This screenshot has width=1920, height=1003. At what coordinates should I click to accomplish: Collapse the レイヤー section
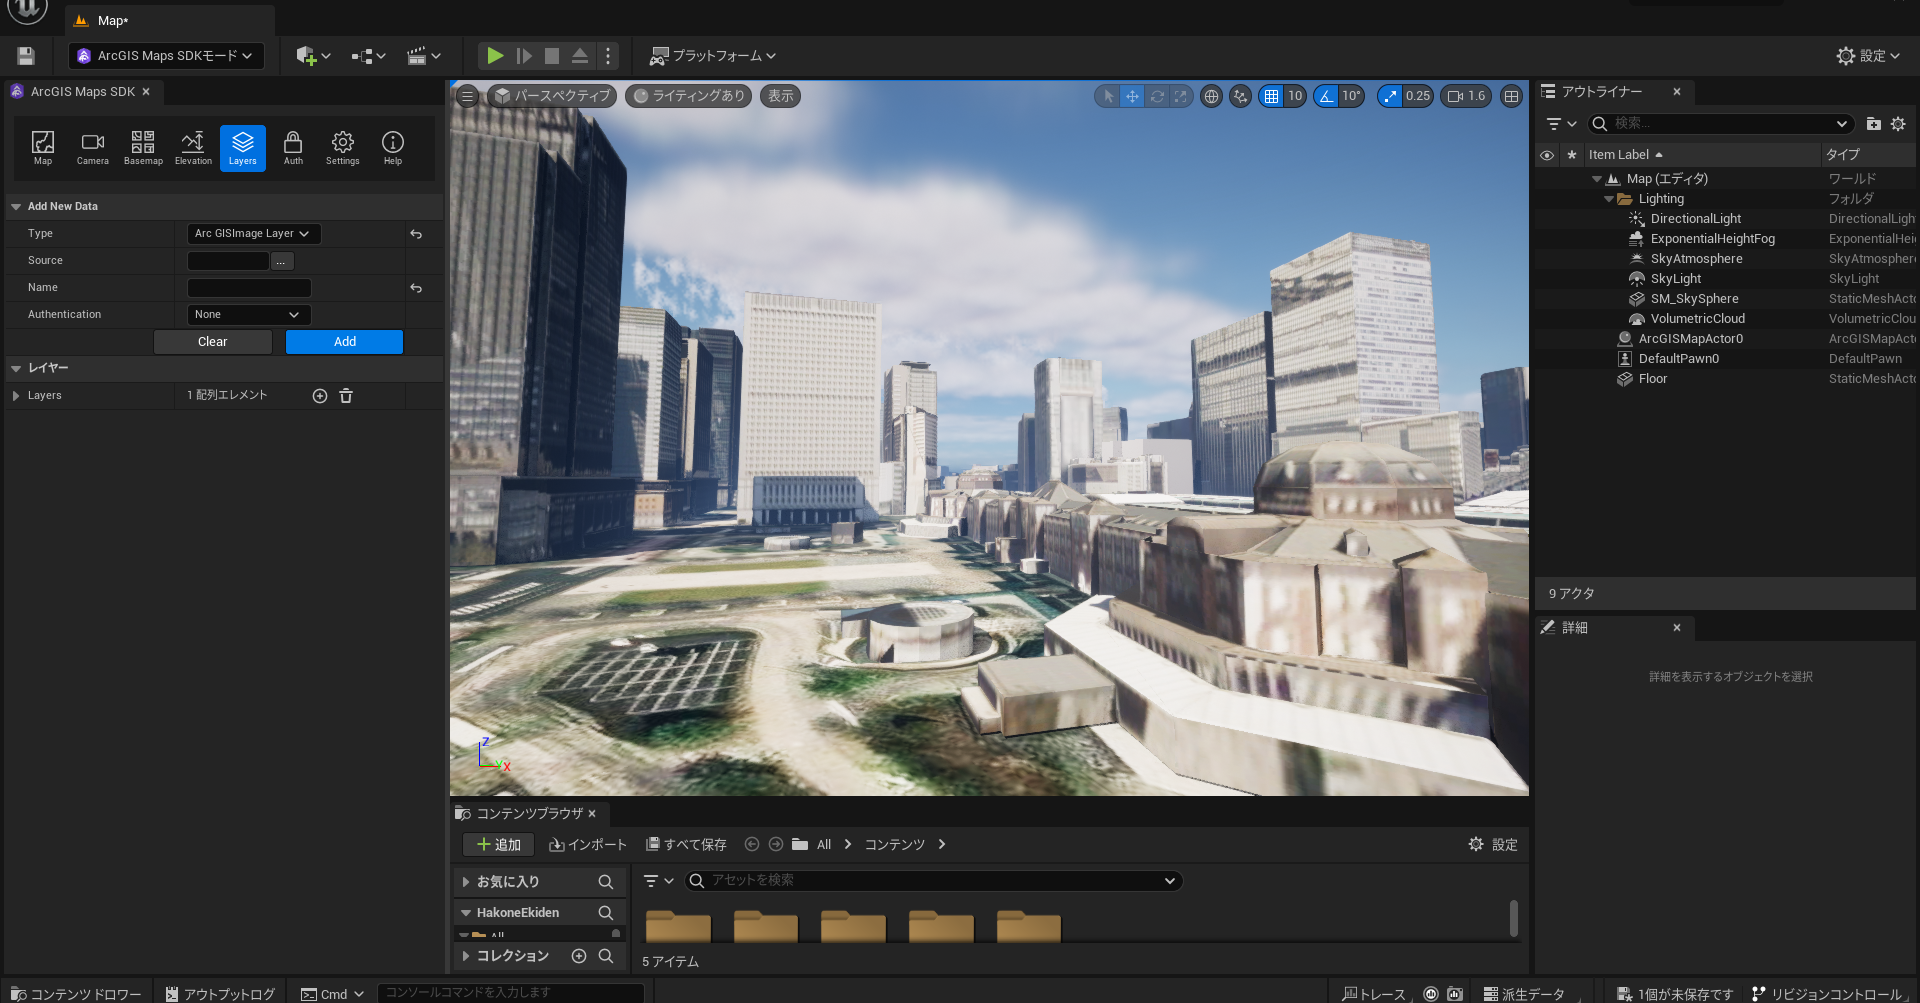tap(16, 369)
